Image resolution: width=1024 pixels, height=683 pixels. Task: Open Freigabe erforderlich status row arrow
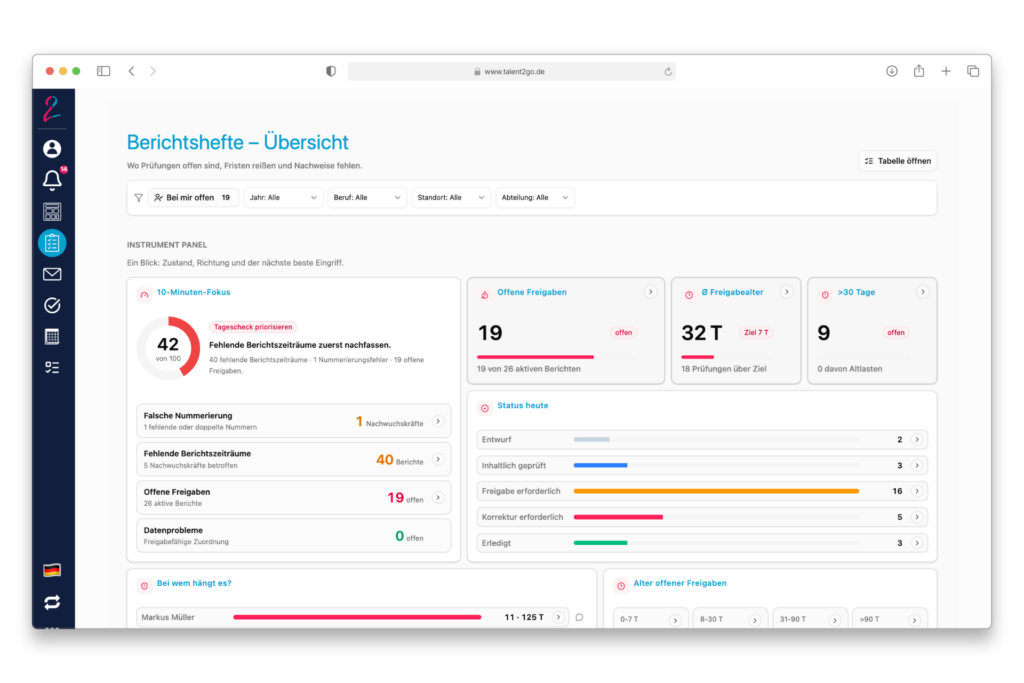pos(917,491)
